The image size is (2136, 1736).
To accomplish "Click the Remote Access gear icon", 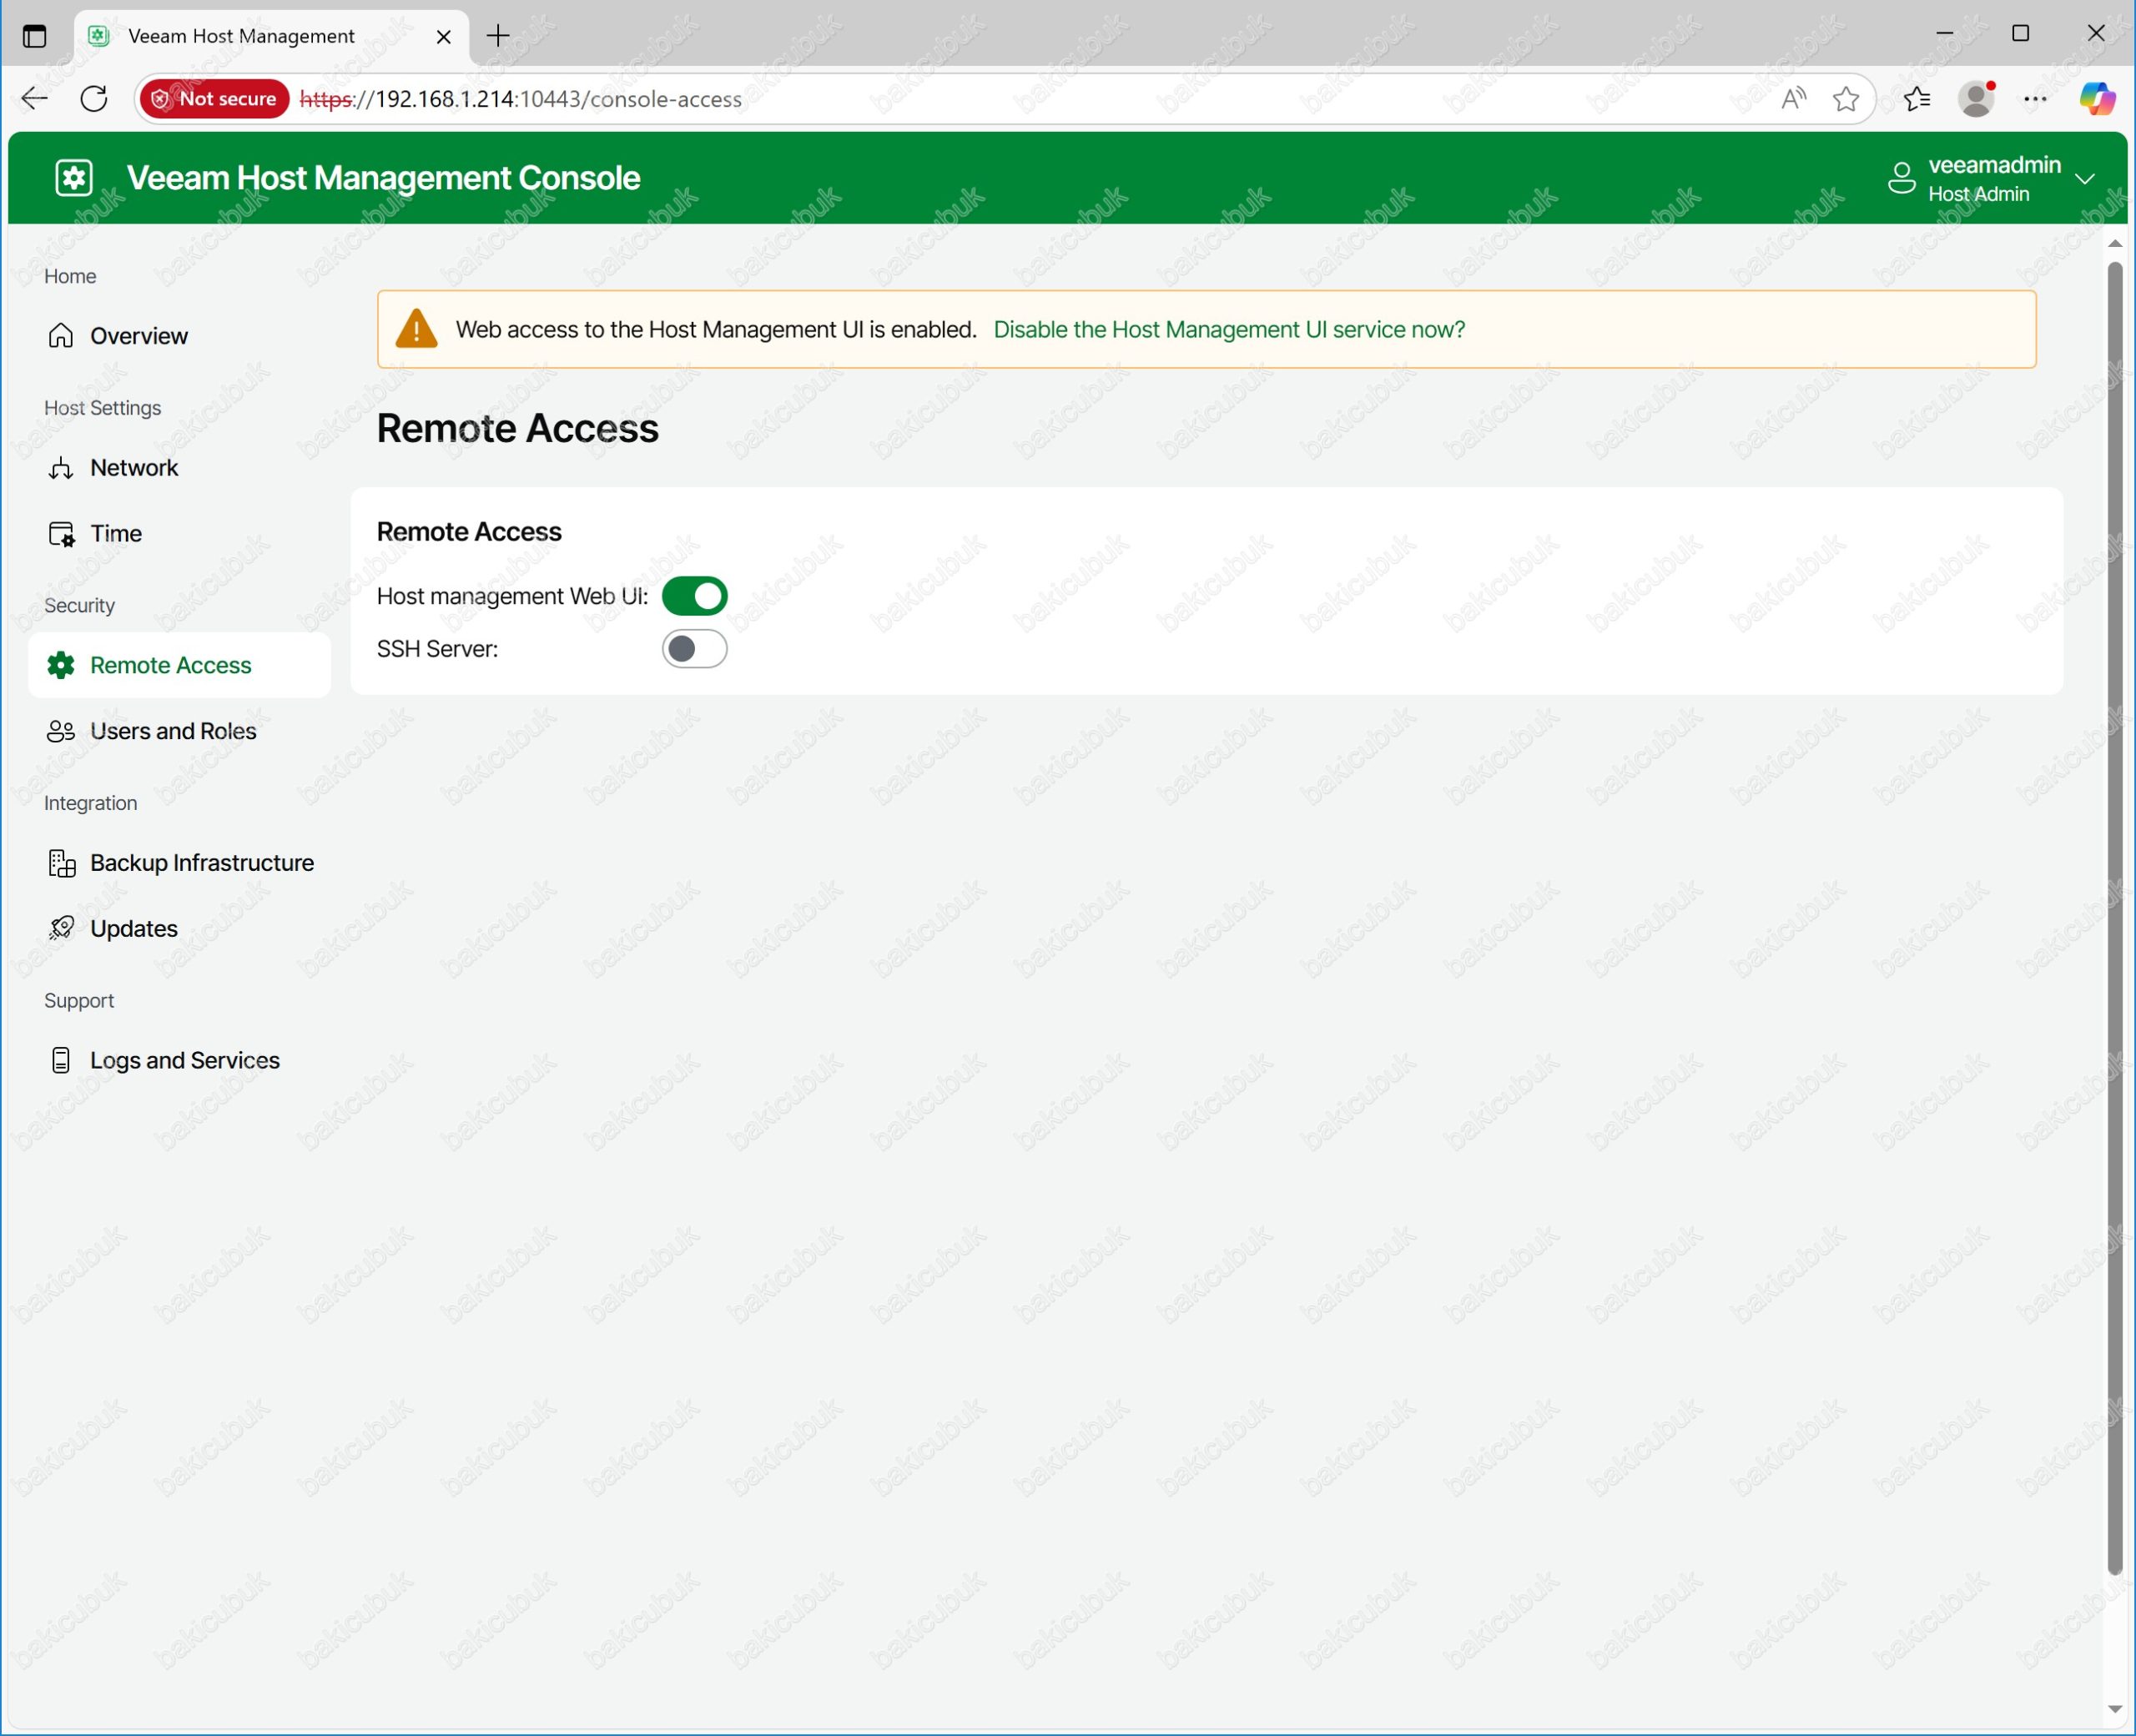I will [61, 665].
